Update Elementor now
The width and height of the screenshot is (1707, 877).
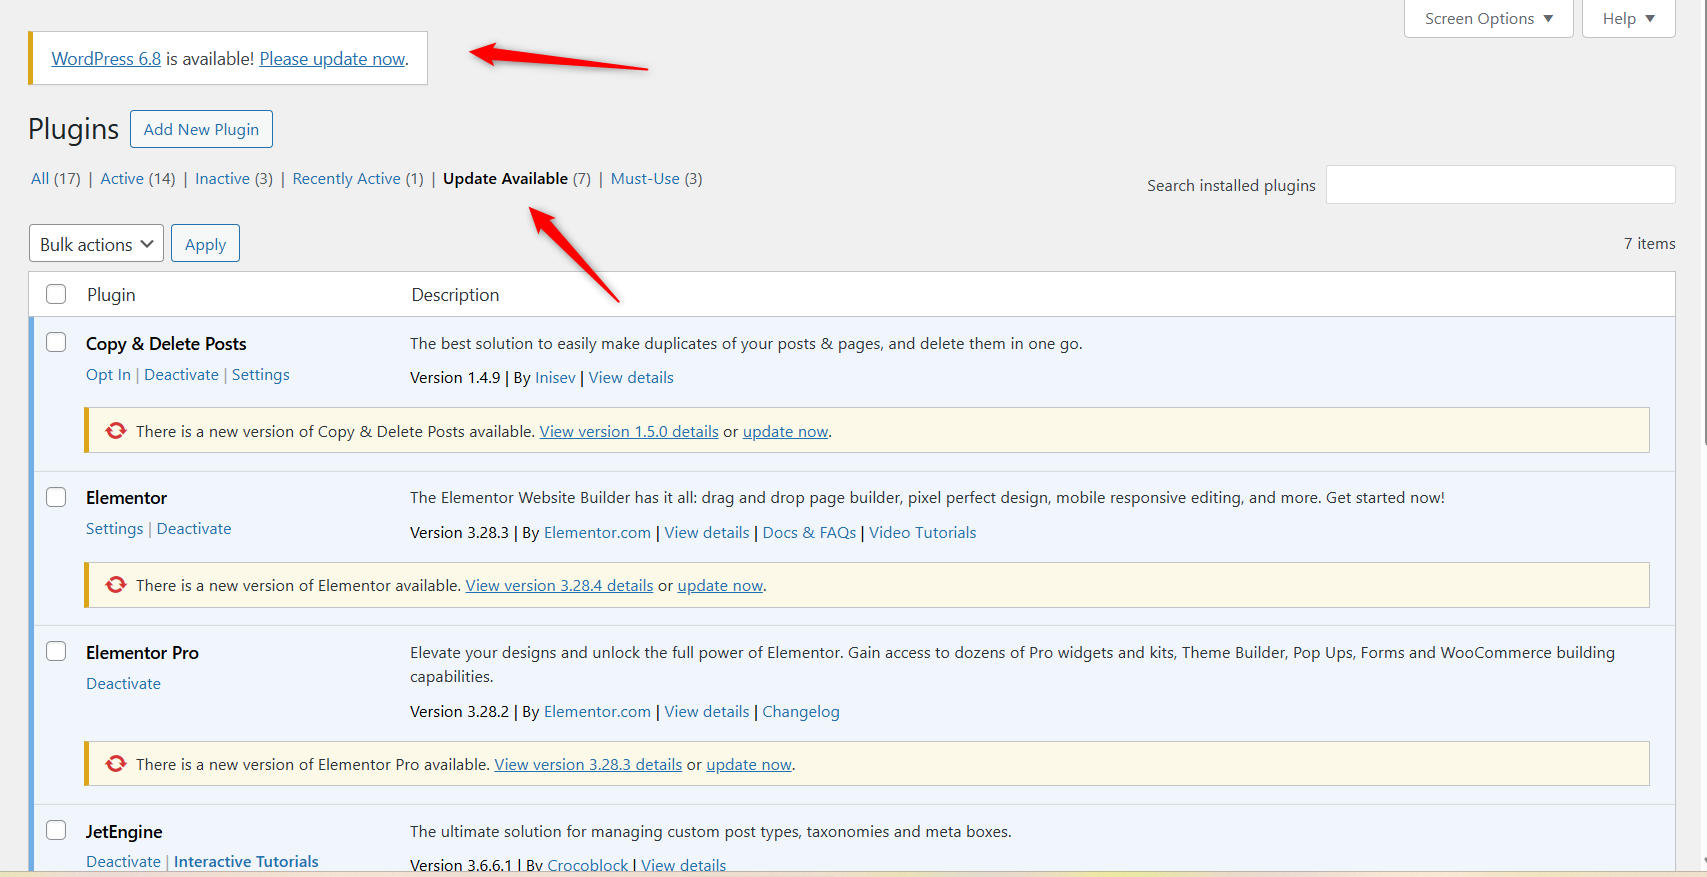click(720, 586)
